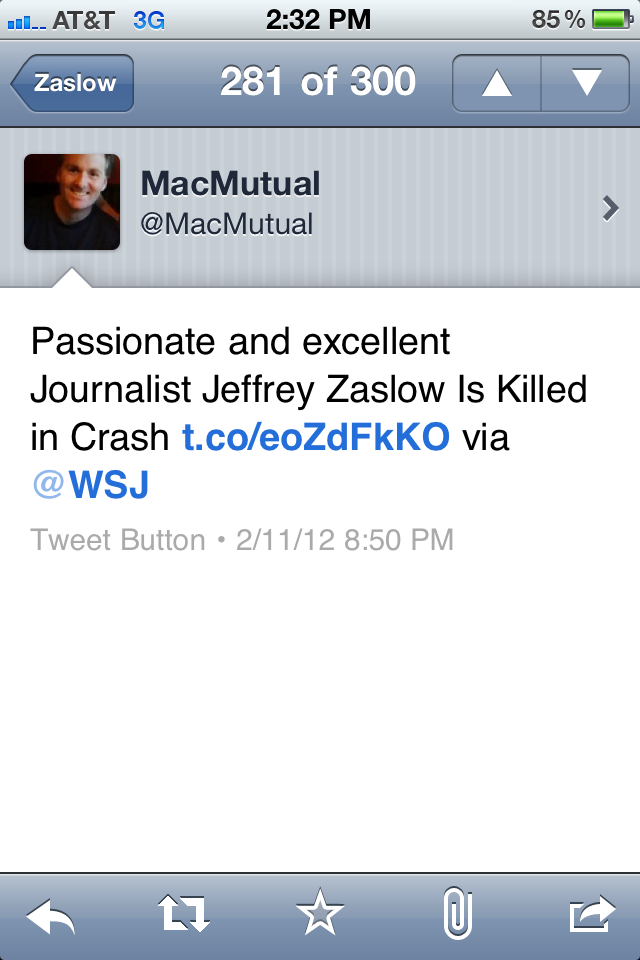Expand MacMutual profile with right chevron

click(x=611, y=208)
